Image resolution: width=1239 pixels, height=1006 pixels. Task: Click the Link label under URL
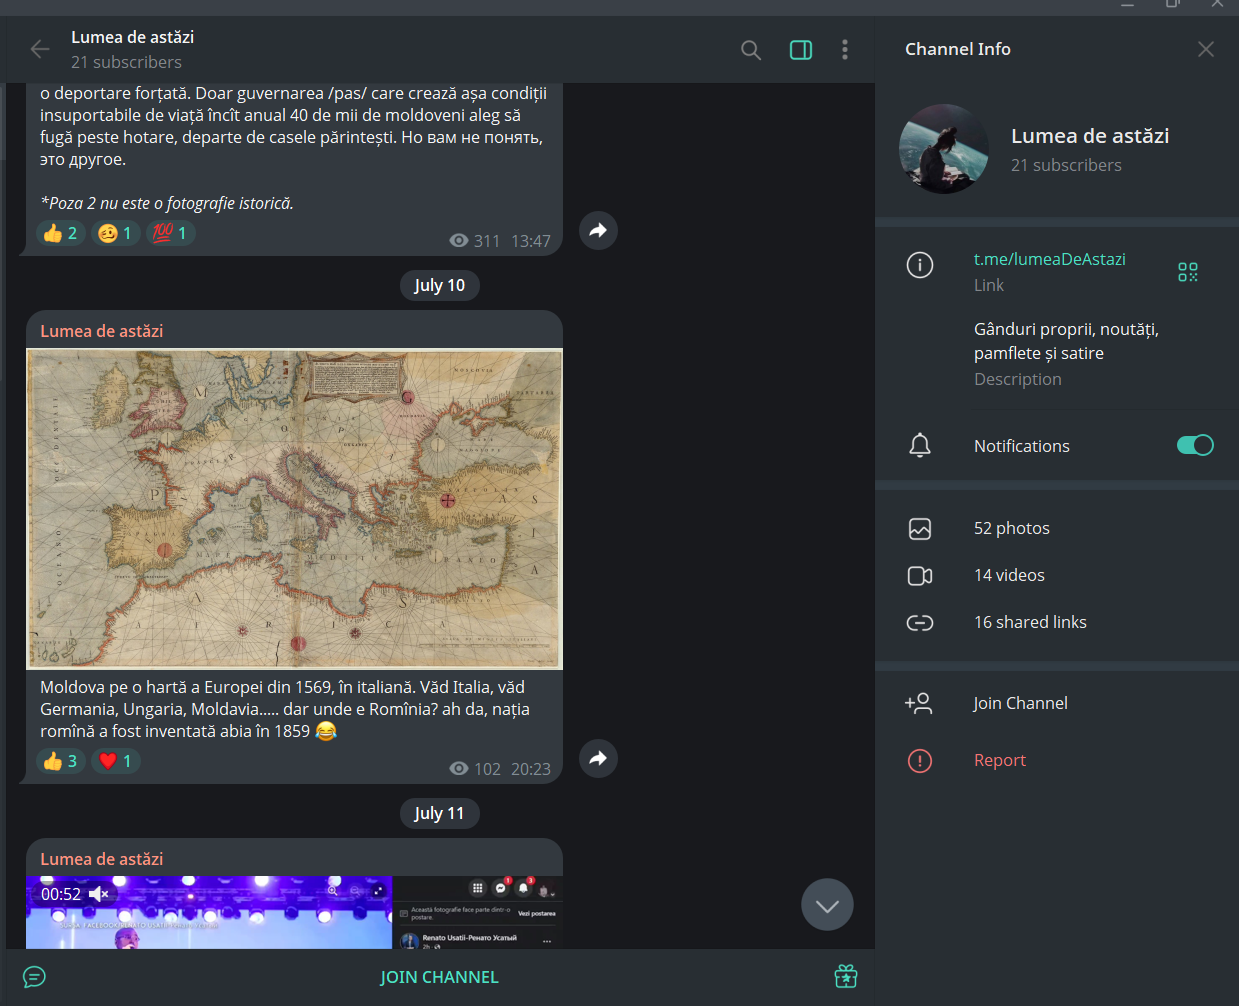coord(989,285)
